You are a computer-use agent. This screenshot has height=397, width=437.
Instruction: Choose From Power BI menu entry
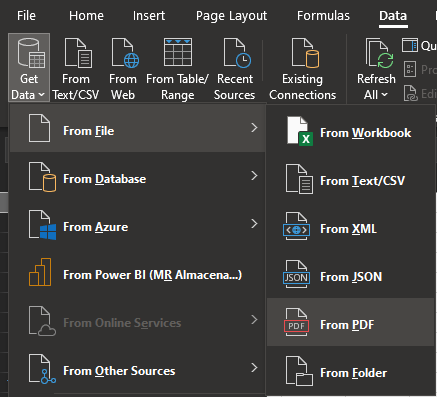137,275
